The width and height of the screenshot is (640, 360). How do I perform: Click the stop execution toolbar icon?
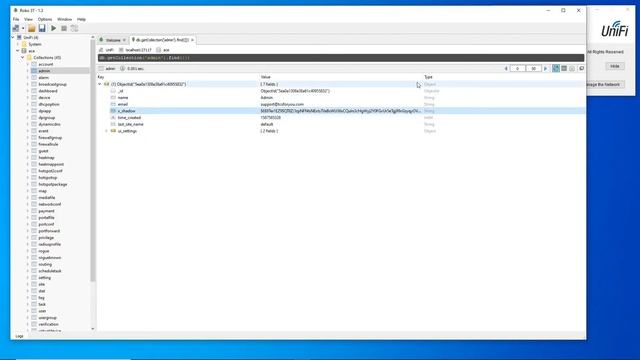coord(64,28)
